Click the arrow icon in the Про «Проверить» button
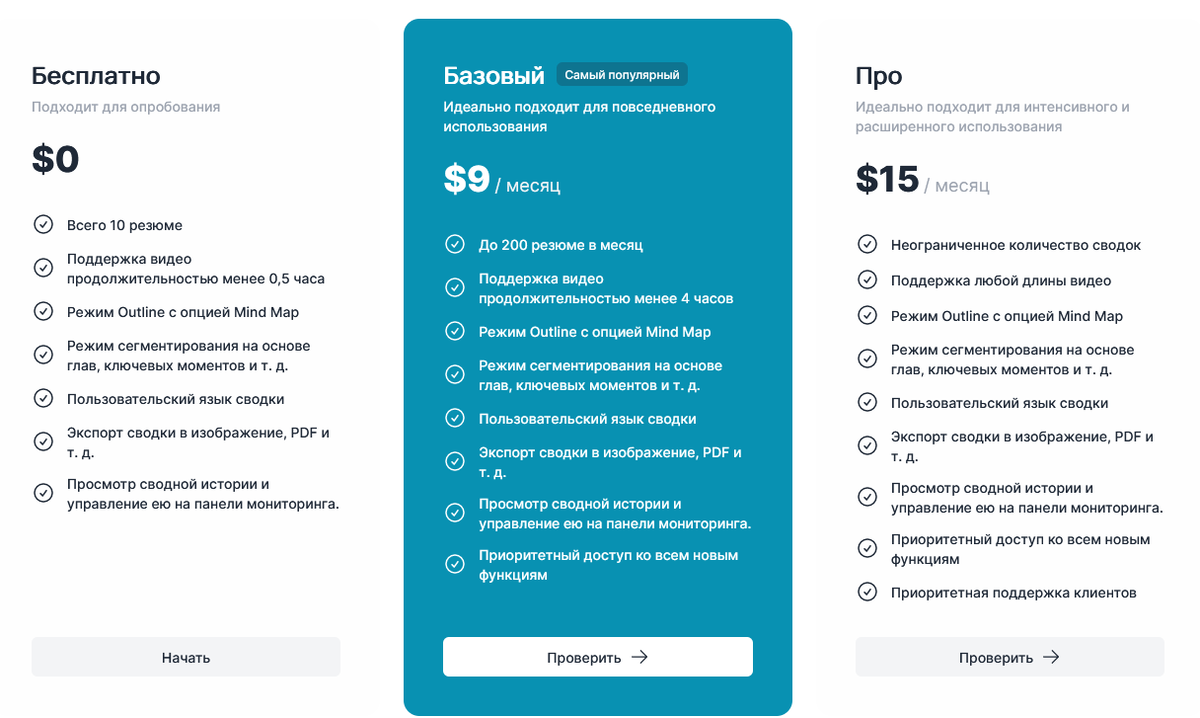Image resolution: width=1200 pixels, height=718 pixels. 1050,657
